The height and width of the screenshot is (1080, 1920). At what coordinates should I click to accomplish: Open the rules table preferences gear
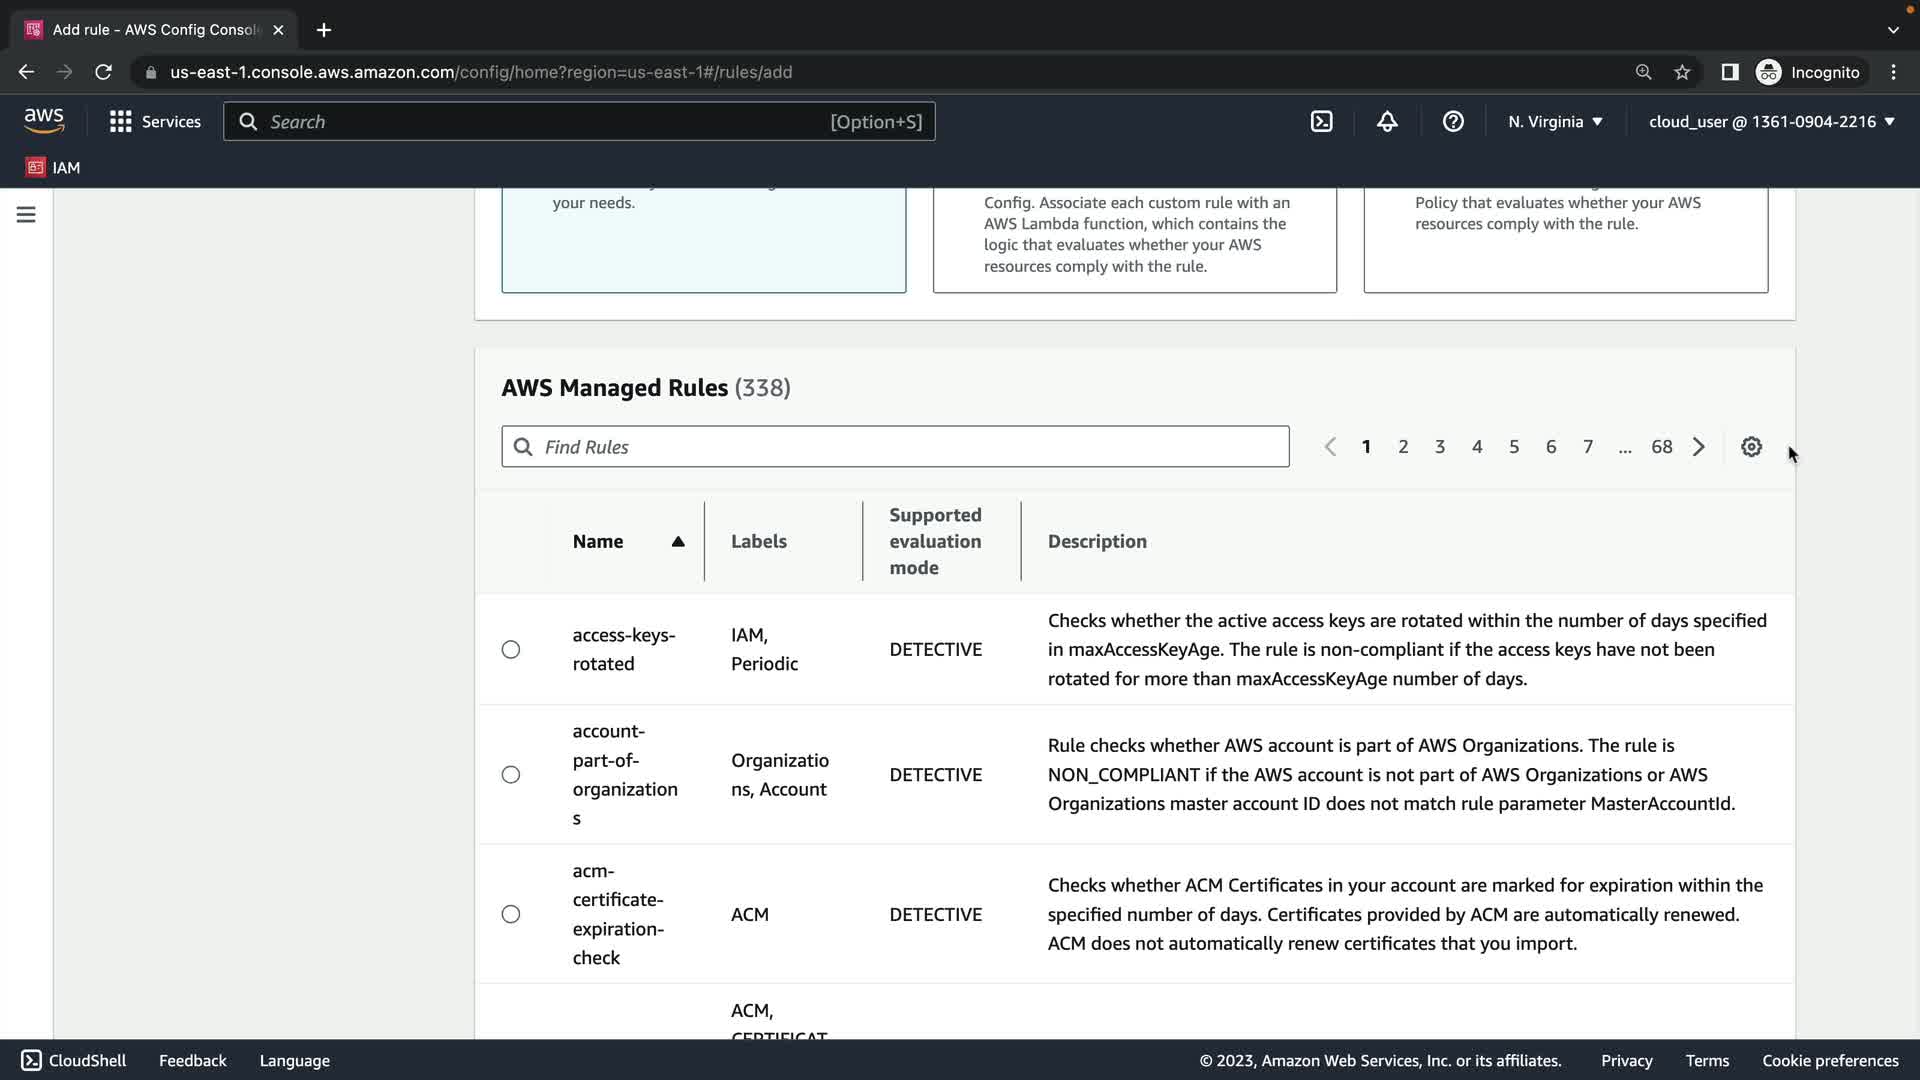tap(1751, 447)
